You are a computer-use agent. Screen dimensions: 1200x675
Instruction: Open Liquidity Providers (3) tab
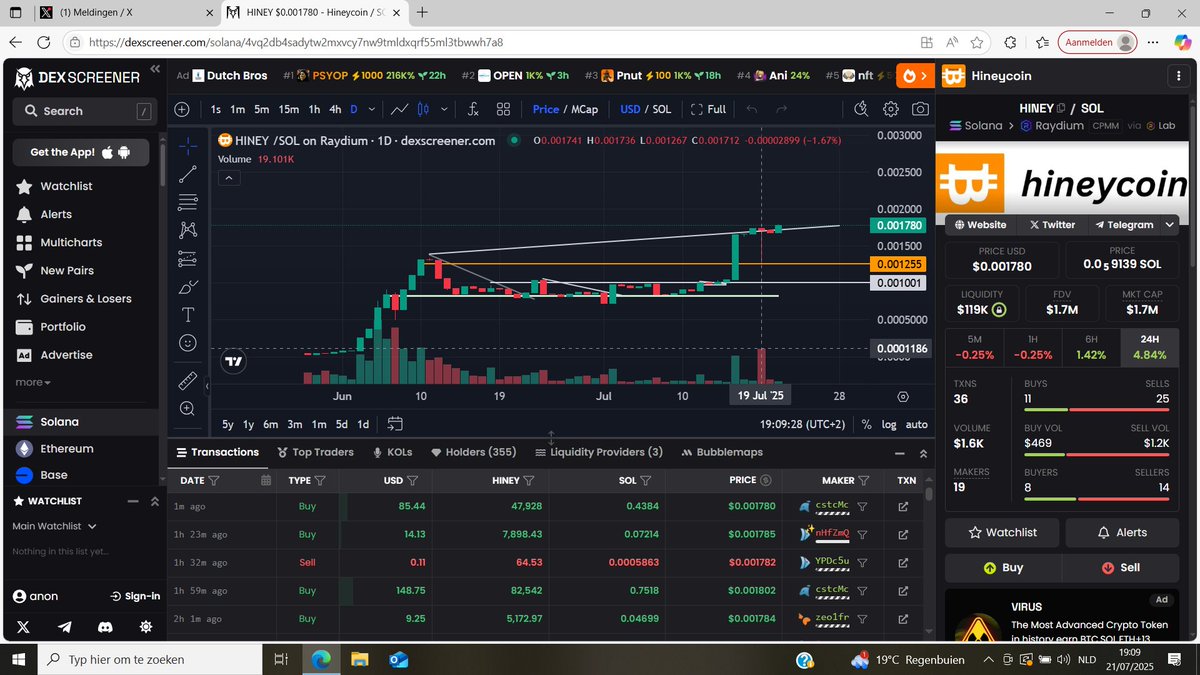[599, 452]
